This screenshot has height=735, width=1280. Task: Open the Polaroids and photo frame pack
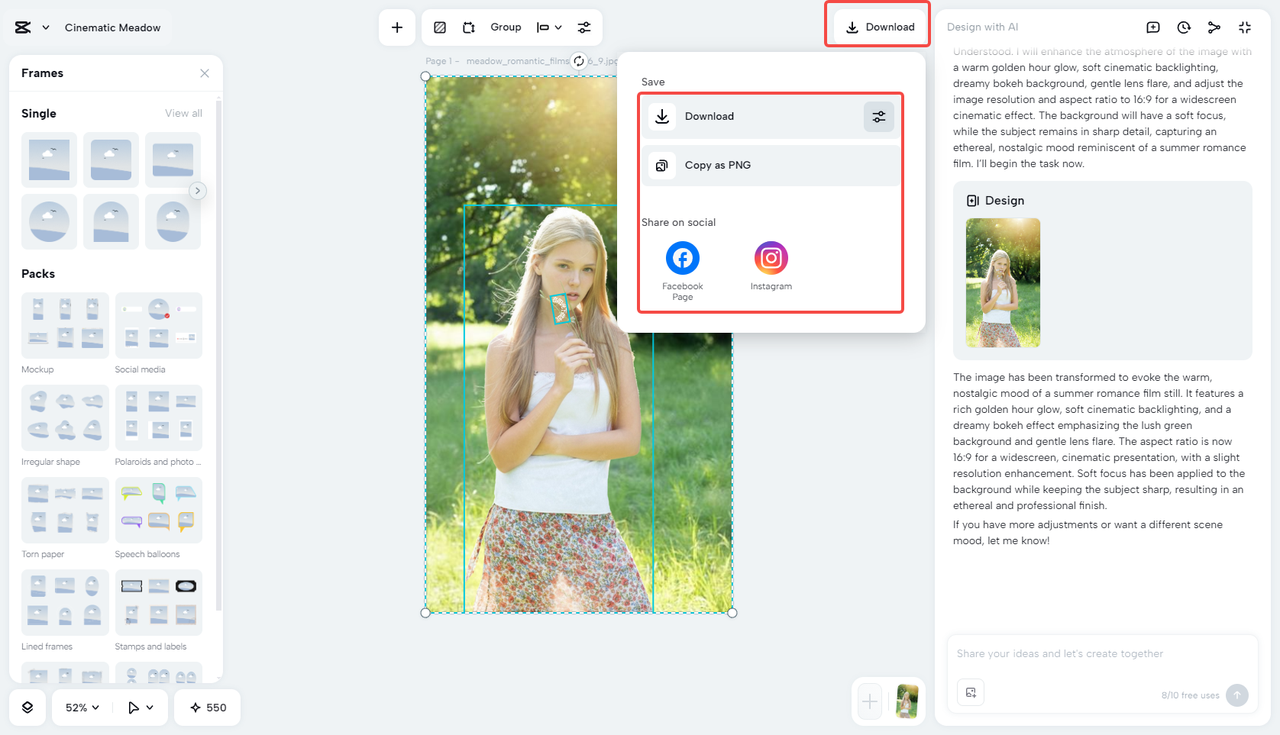click(158, 418)
